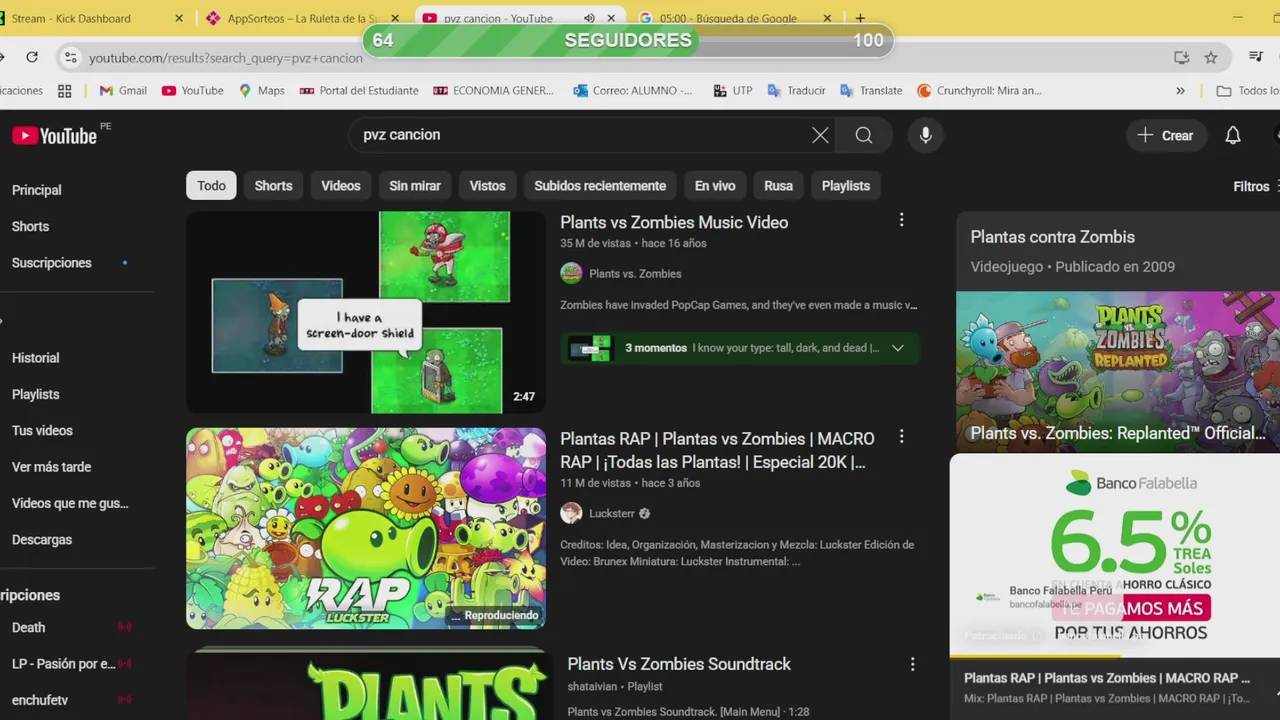Click the Crear button
The image size is (1280, 720).
click(1166, 135)
